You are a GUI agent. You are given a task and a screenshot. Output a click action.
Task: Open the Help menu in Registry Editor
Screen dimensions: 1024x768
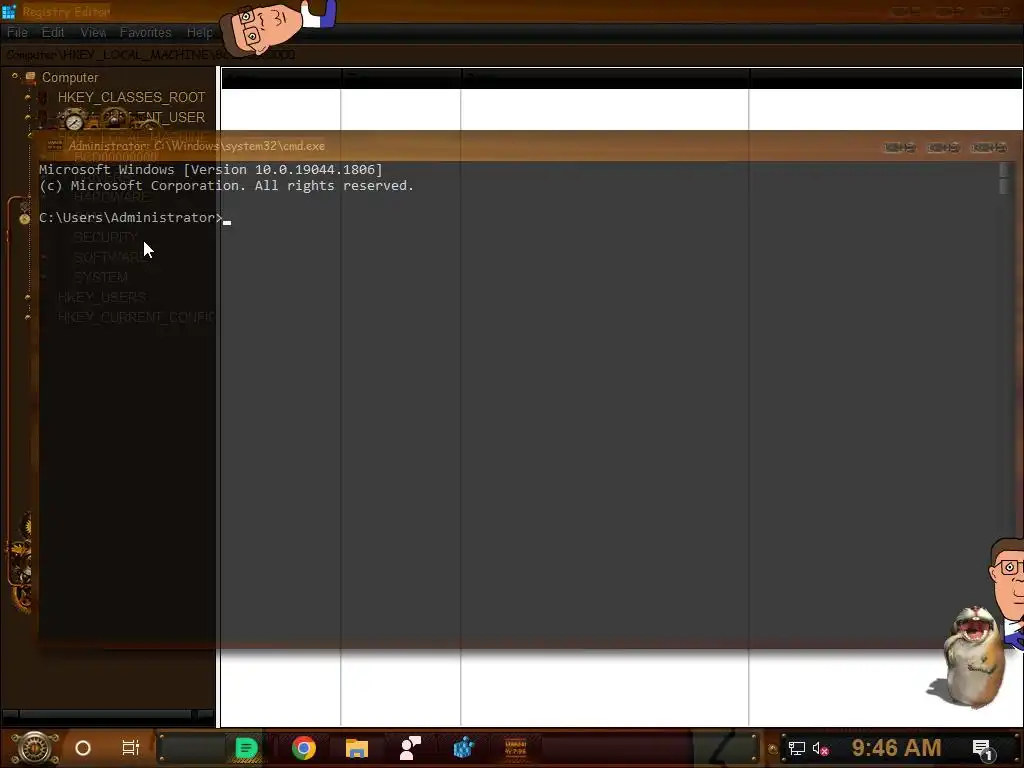pyautogui.click(x=199, y=33)
